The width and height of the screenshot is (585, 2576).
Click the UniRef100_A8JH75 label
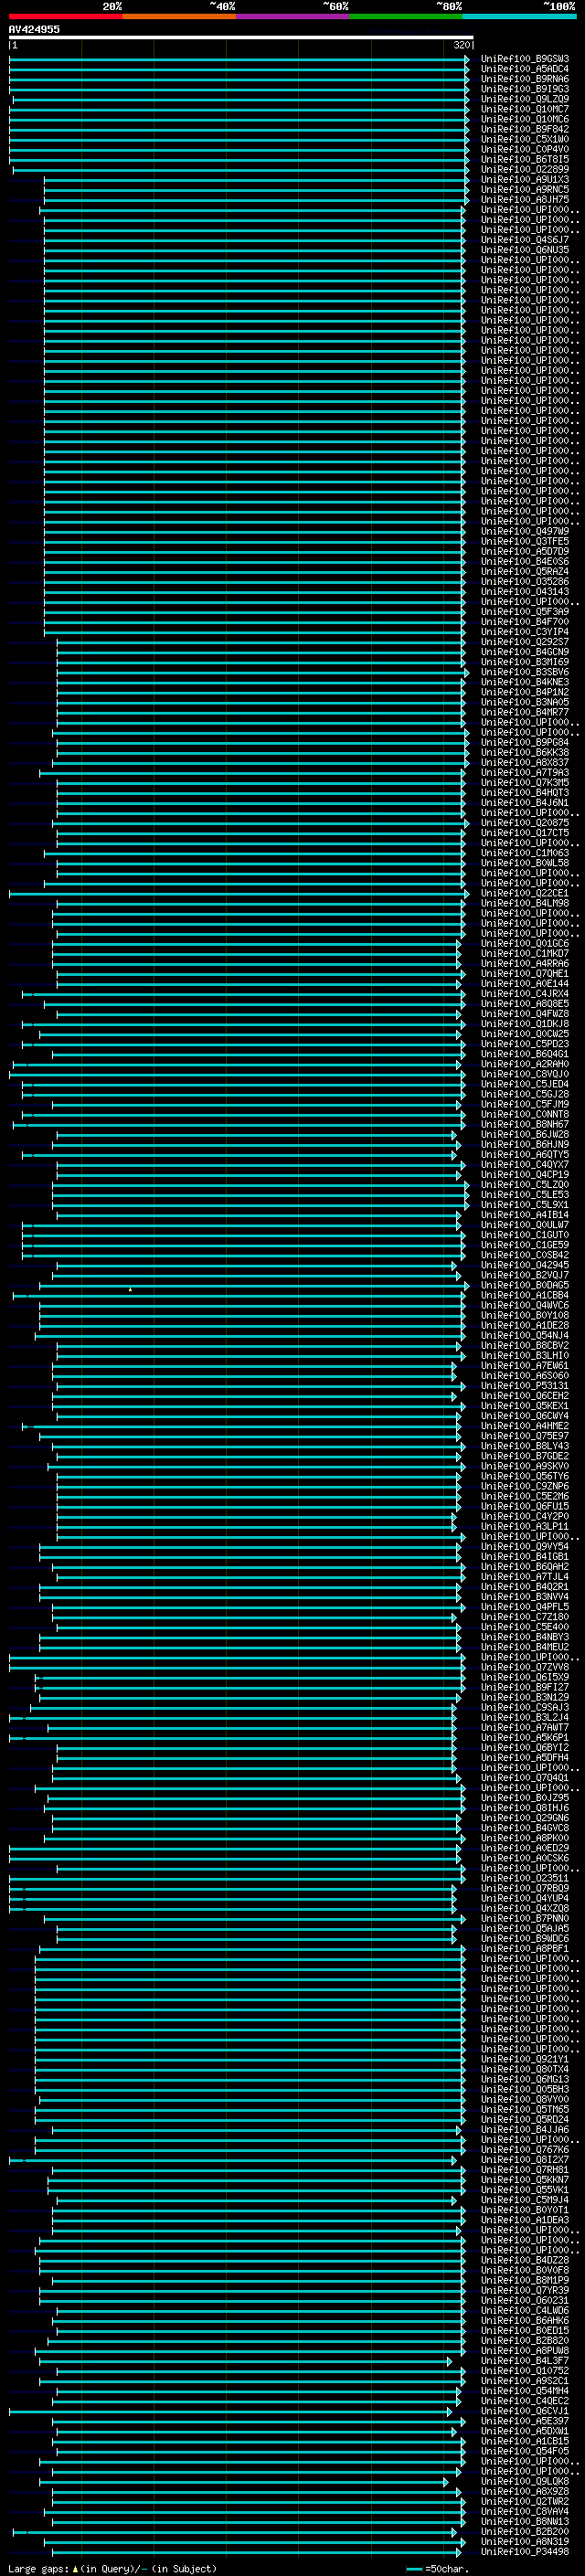(525, 200)
